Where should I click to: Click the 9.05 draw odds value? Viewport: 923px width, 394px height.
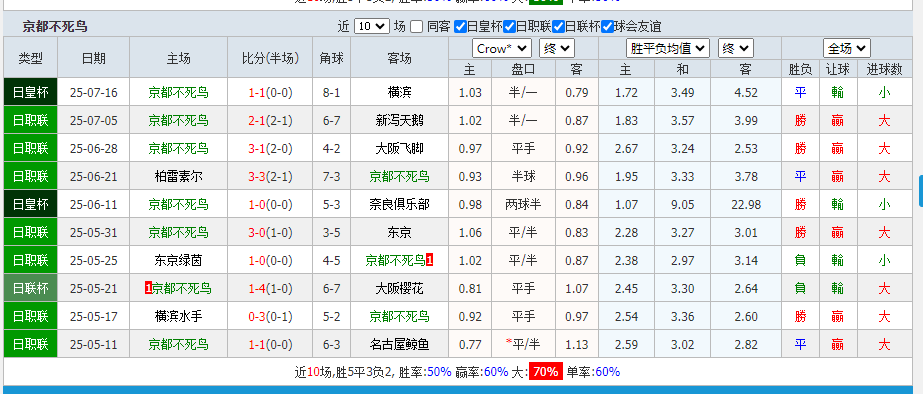[683, 204]
